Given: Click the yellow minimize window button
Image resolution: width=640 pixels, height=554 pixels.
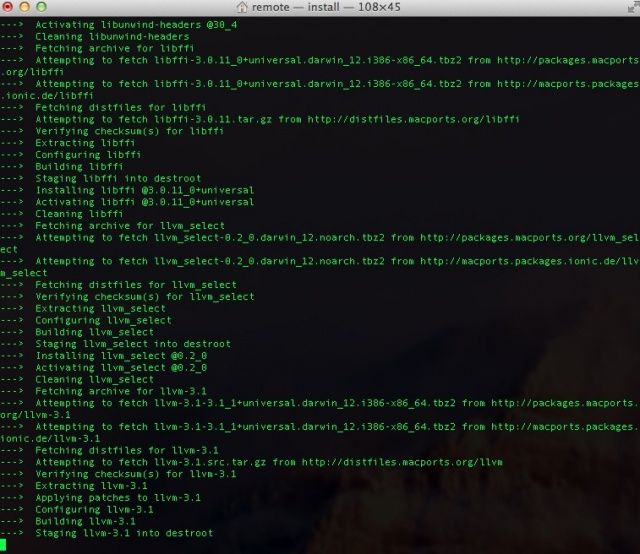Looking at the screenshot, I should pyautogui.click(x=24, y=7).
